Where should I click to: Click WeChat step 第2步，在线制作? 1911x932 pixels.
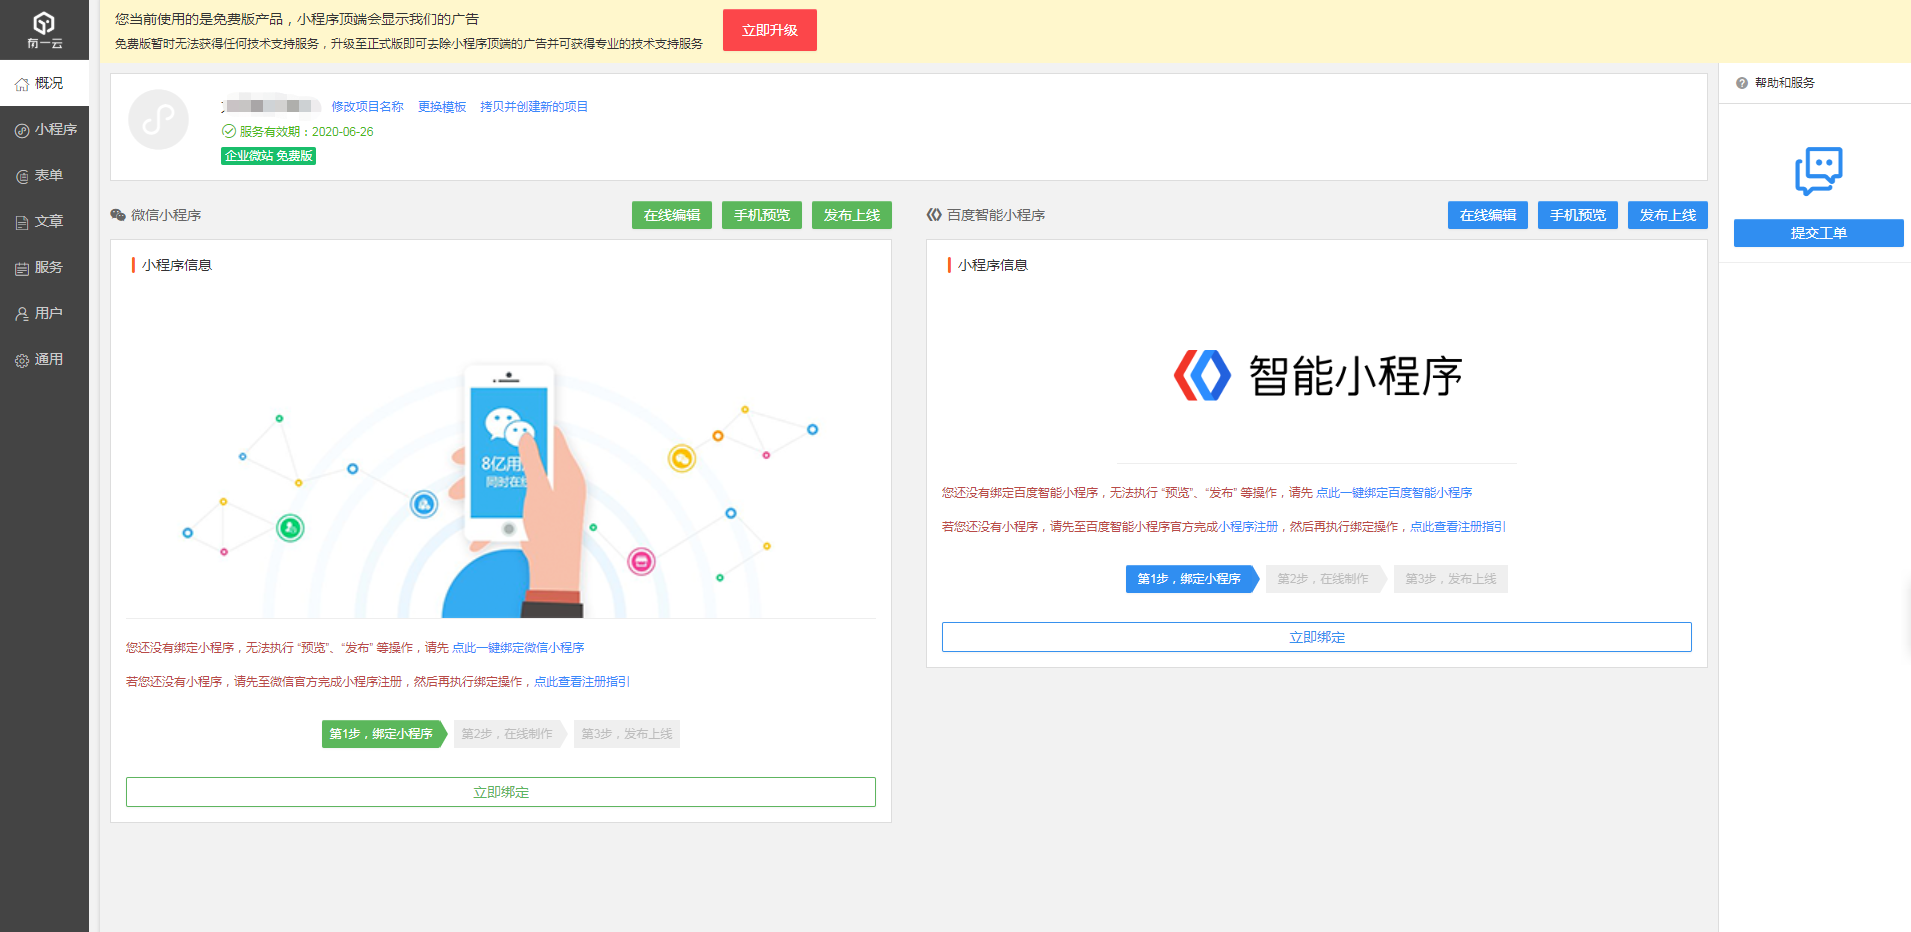pos(509,734)
